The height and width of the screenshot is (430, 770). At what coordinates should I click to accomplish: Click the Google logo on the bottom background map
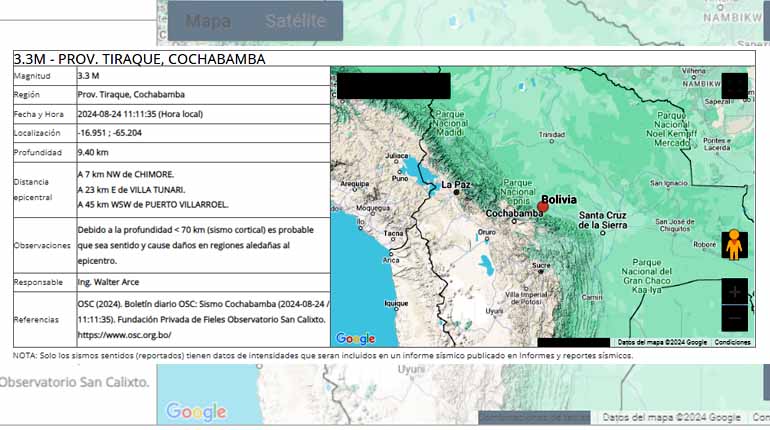tap(196, 411)
